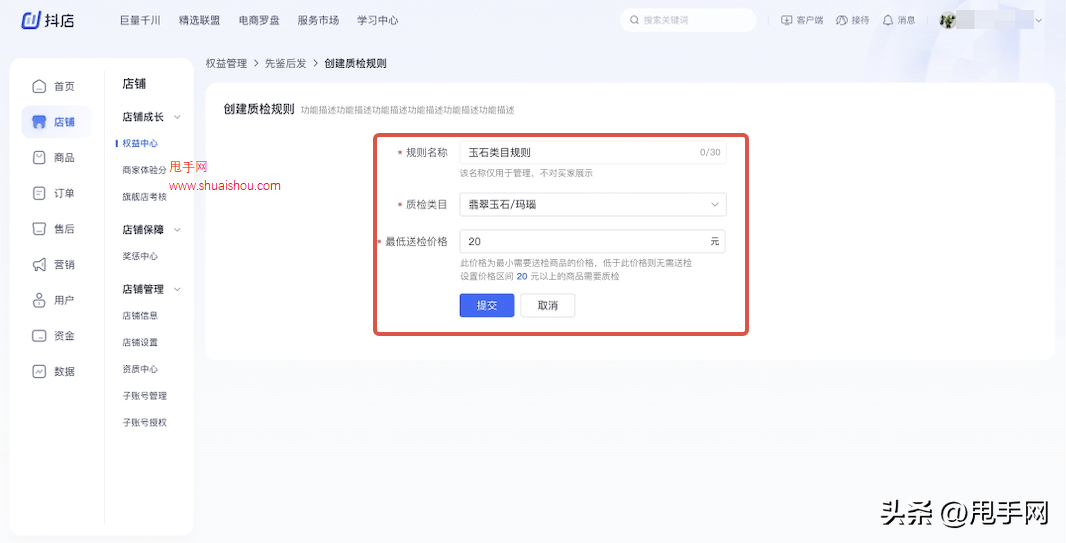Screen dimensions: 1066x543
Task: Select the 商品 products icon in sidebar
Action: point(39,158)
